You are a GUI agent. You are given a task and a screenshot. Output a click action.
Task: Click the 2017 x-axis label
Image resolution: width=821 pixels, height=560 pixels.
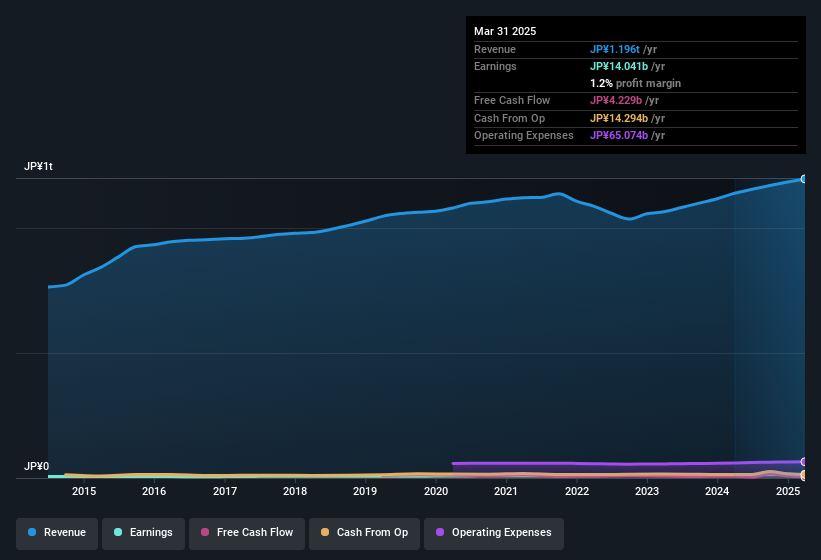[x=225, y=491]
